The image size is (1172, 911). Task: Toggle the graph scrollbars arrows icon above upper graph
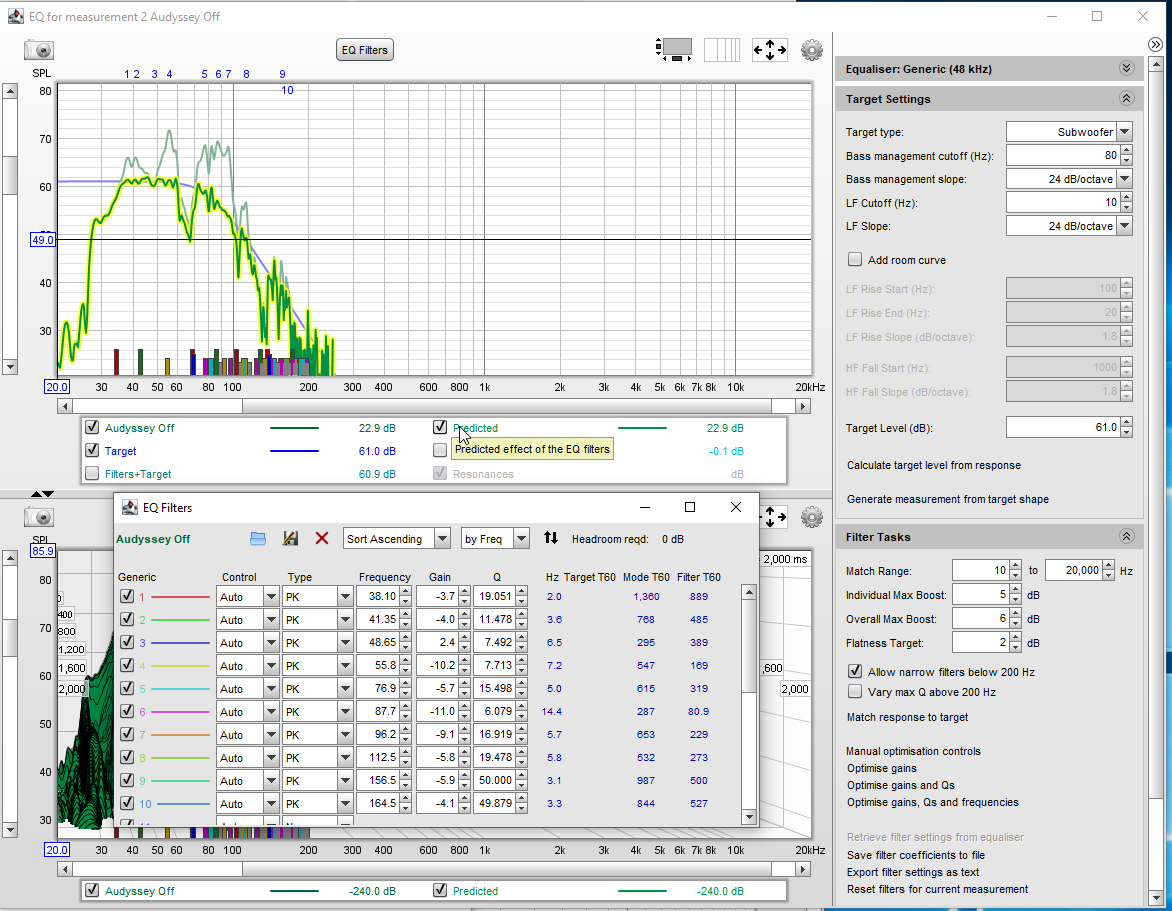tap(770, 50)
